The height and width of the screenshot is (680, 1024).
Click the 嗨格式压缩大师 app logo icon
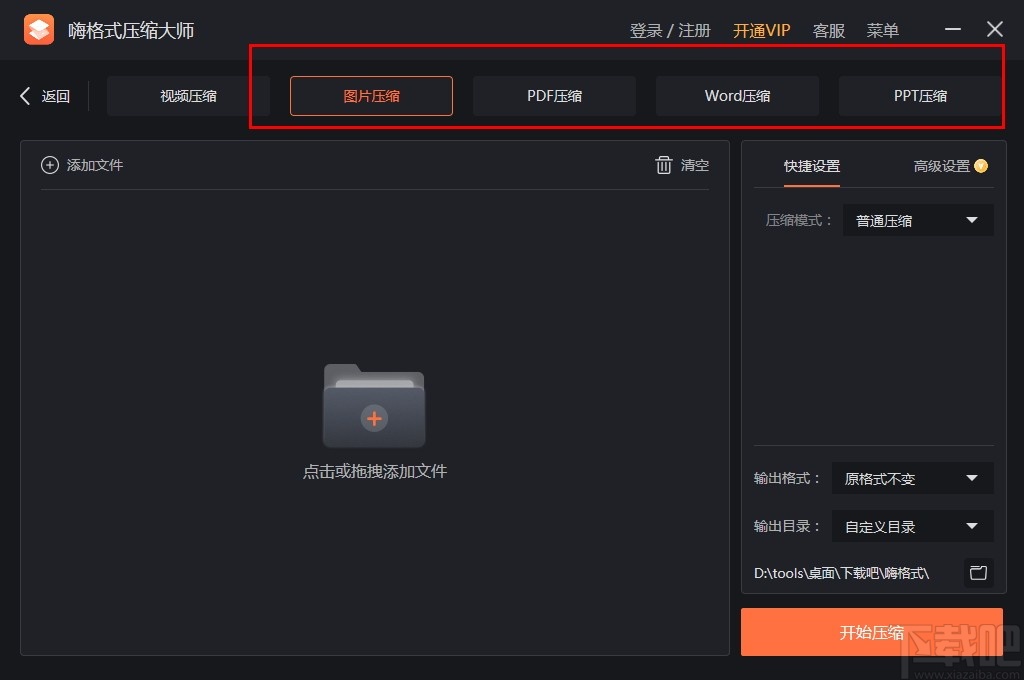38,29
